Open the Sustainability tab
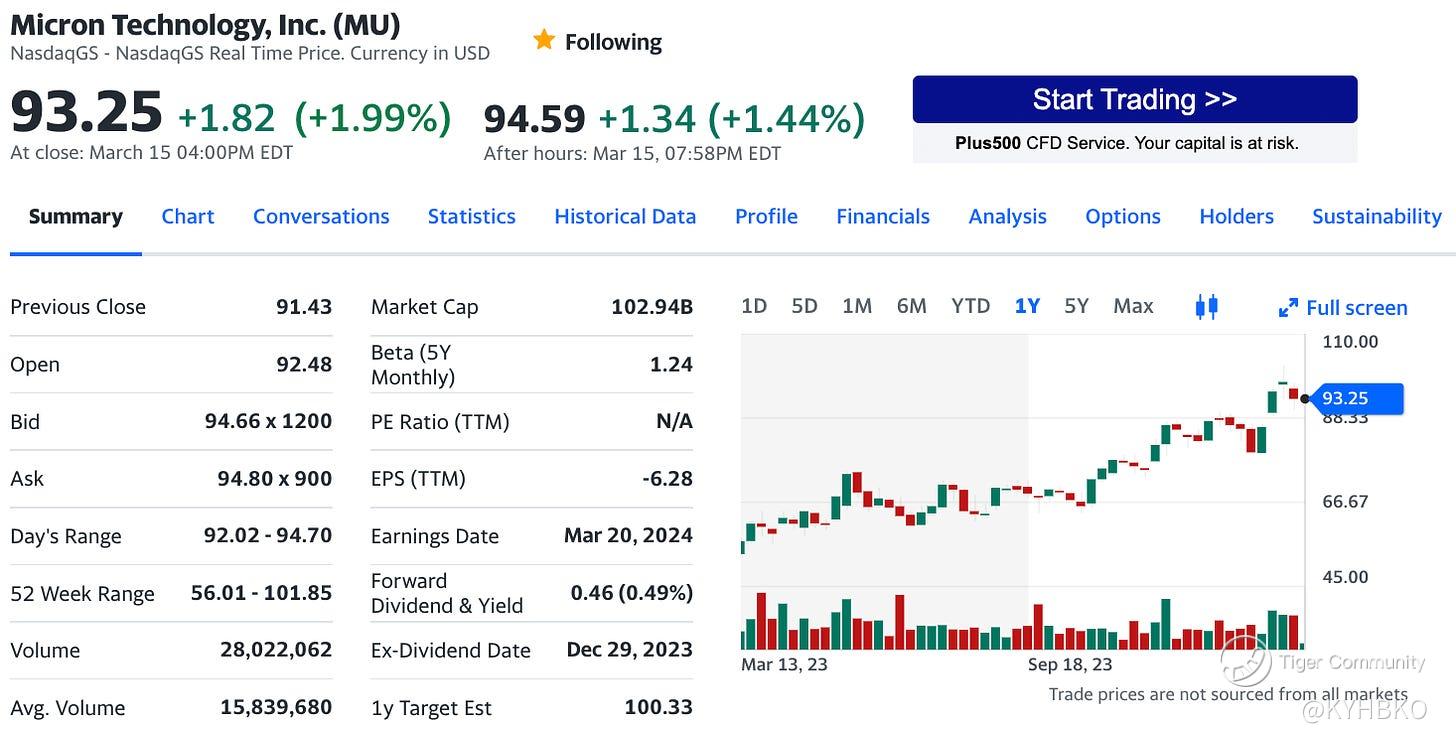This screenshot has height=743, width=1456. point(1376,216)
